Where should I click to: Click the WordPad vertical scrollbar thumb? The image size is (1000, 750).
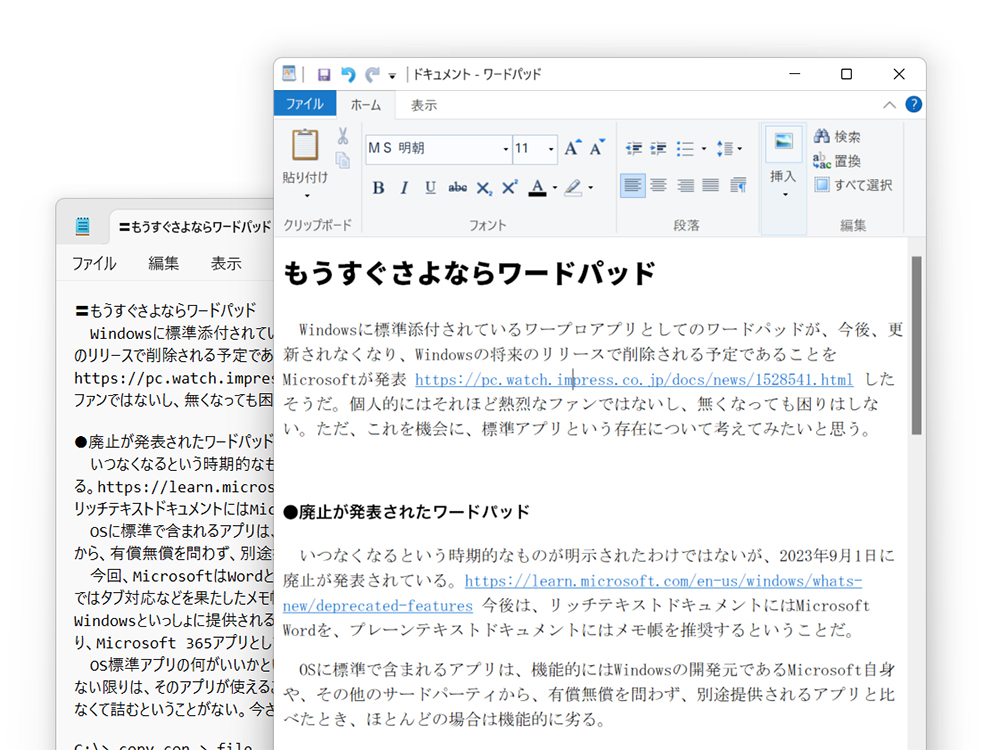[x=916, y=345]
